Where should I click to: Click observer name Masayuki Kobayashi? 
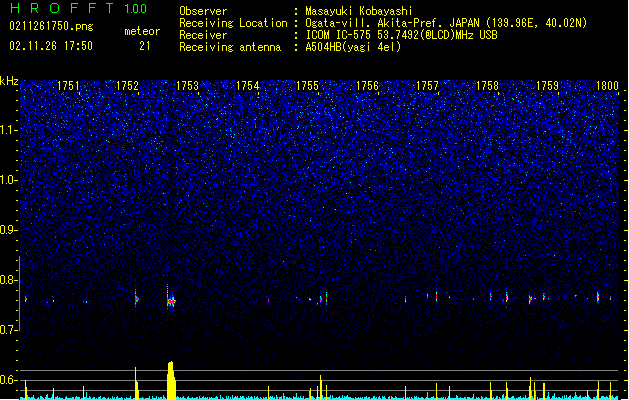tap(359, 11)
